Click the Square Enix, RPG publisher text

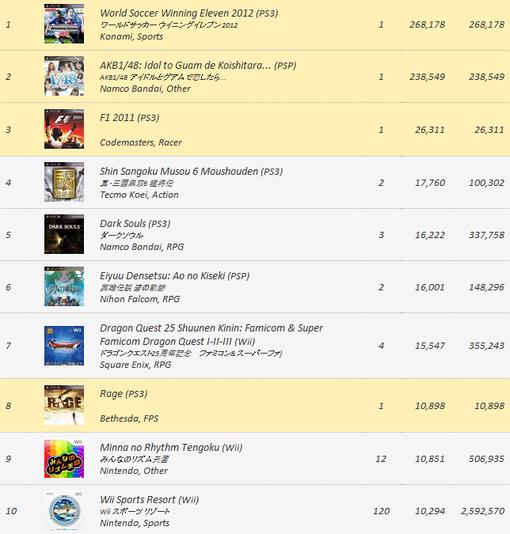click(x=136, y=365)
